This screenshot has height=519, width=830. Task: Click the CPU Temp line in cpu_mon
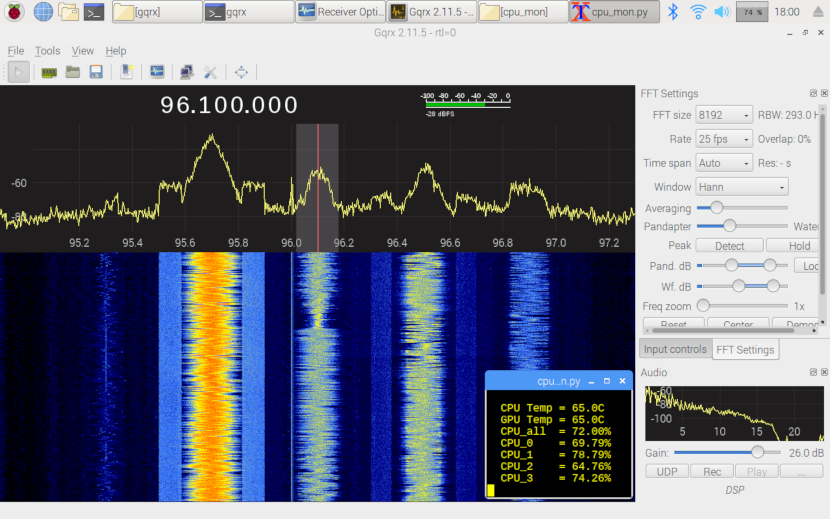552,408
